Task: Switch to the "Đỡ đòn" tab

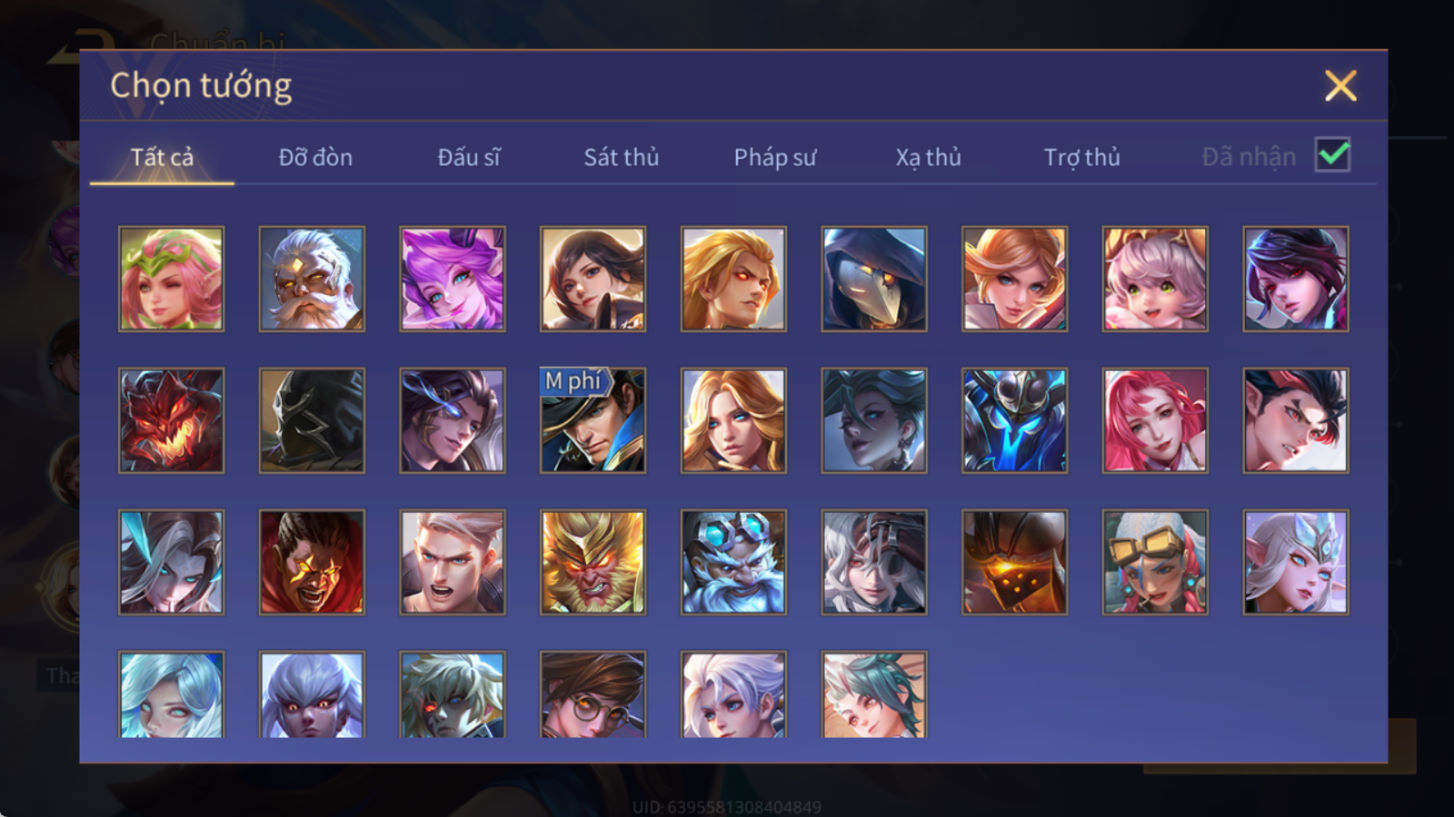Action: pyautogui.click(x=315, y=157)
